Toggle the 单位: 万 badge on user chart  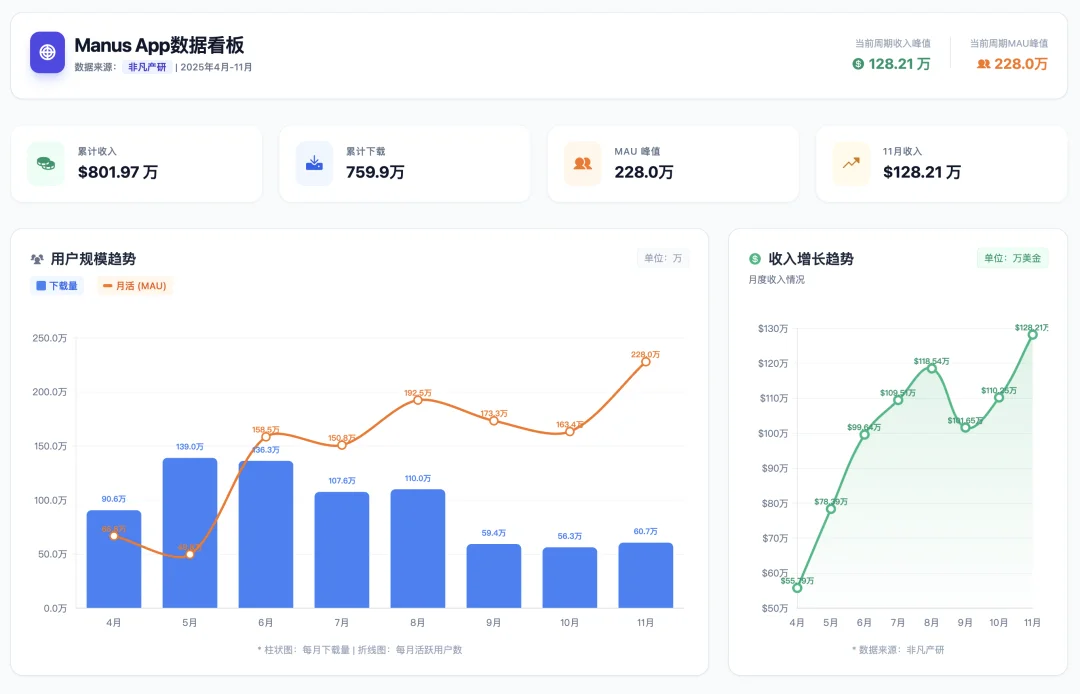[662, 258]
